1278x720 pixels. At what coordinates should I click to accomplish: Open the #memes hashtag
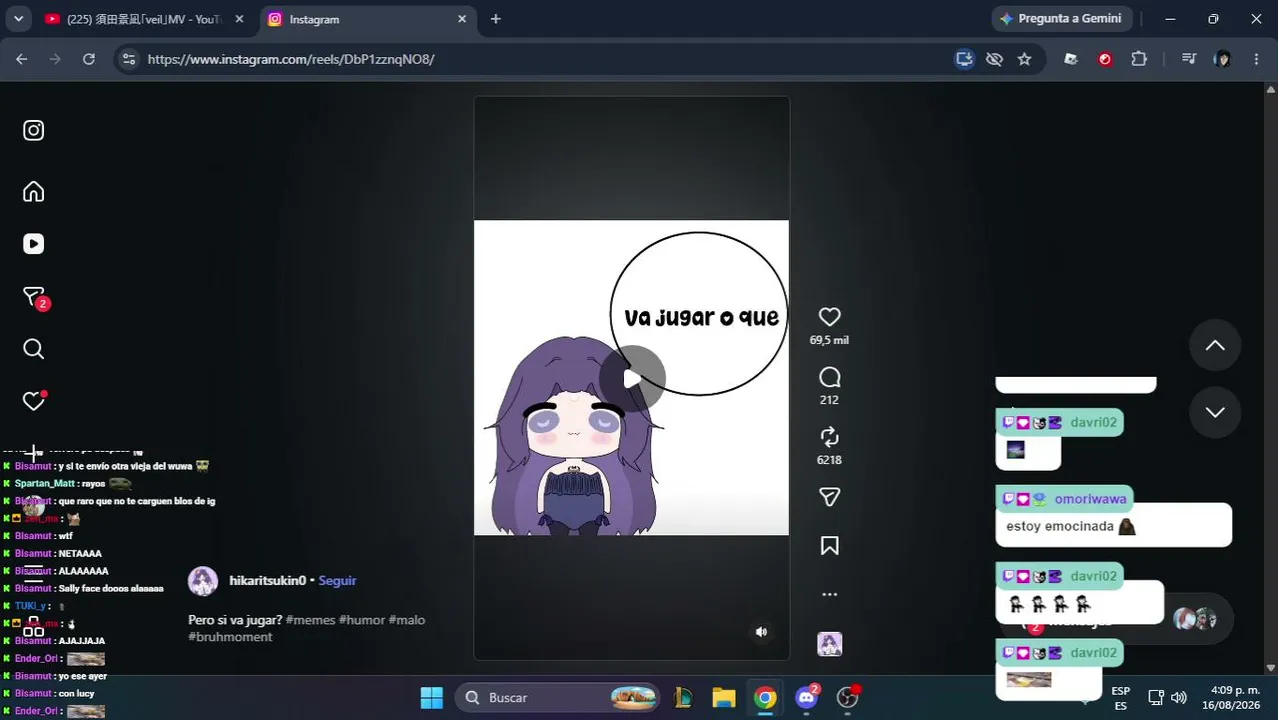click(310, 620)
